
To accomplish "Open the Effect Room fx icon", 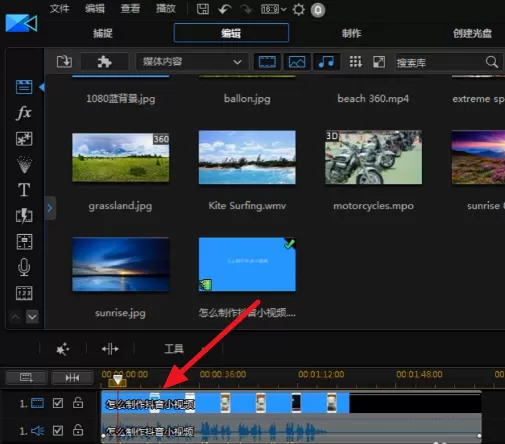I will pos(24,113).
